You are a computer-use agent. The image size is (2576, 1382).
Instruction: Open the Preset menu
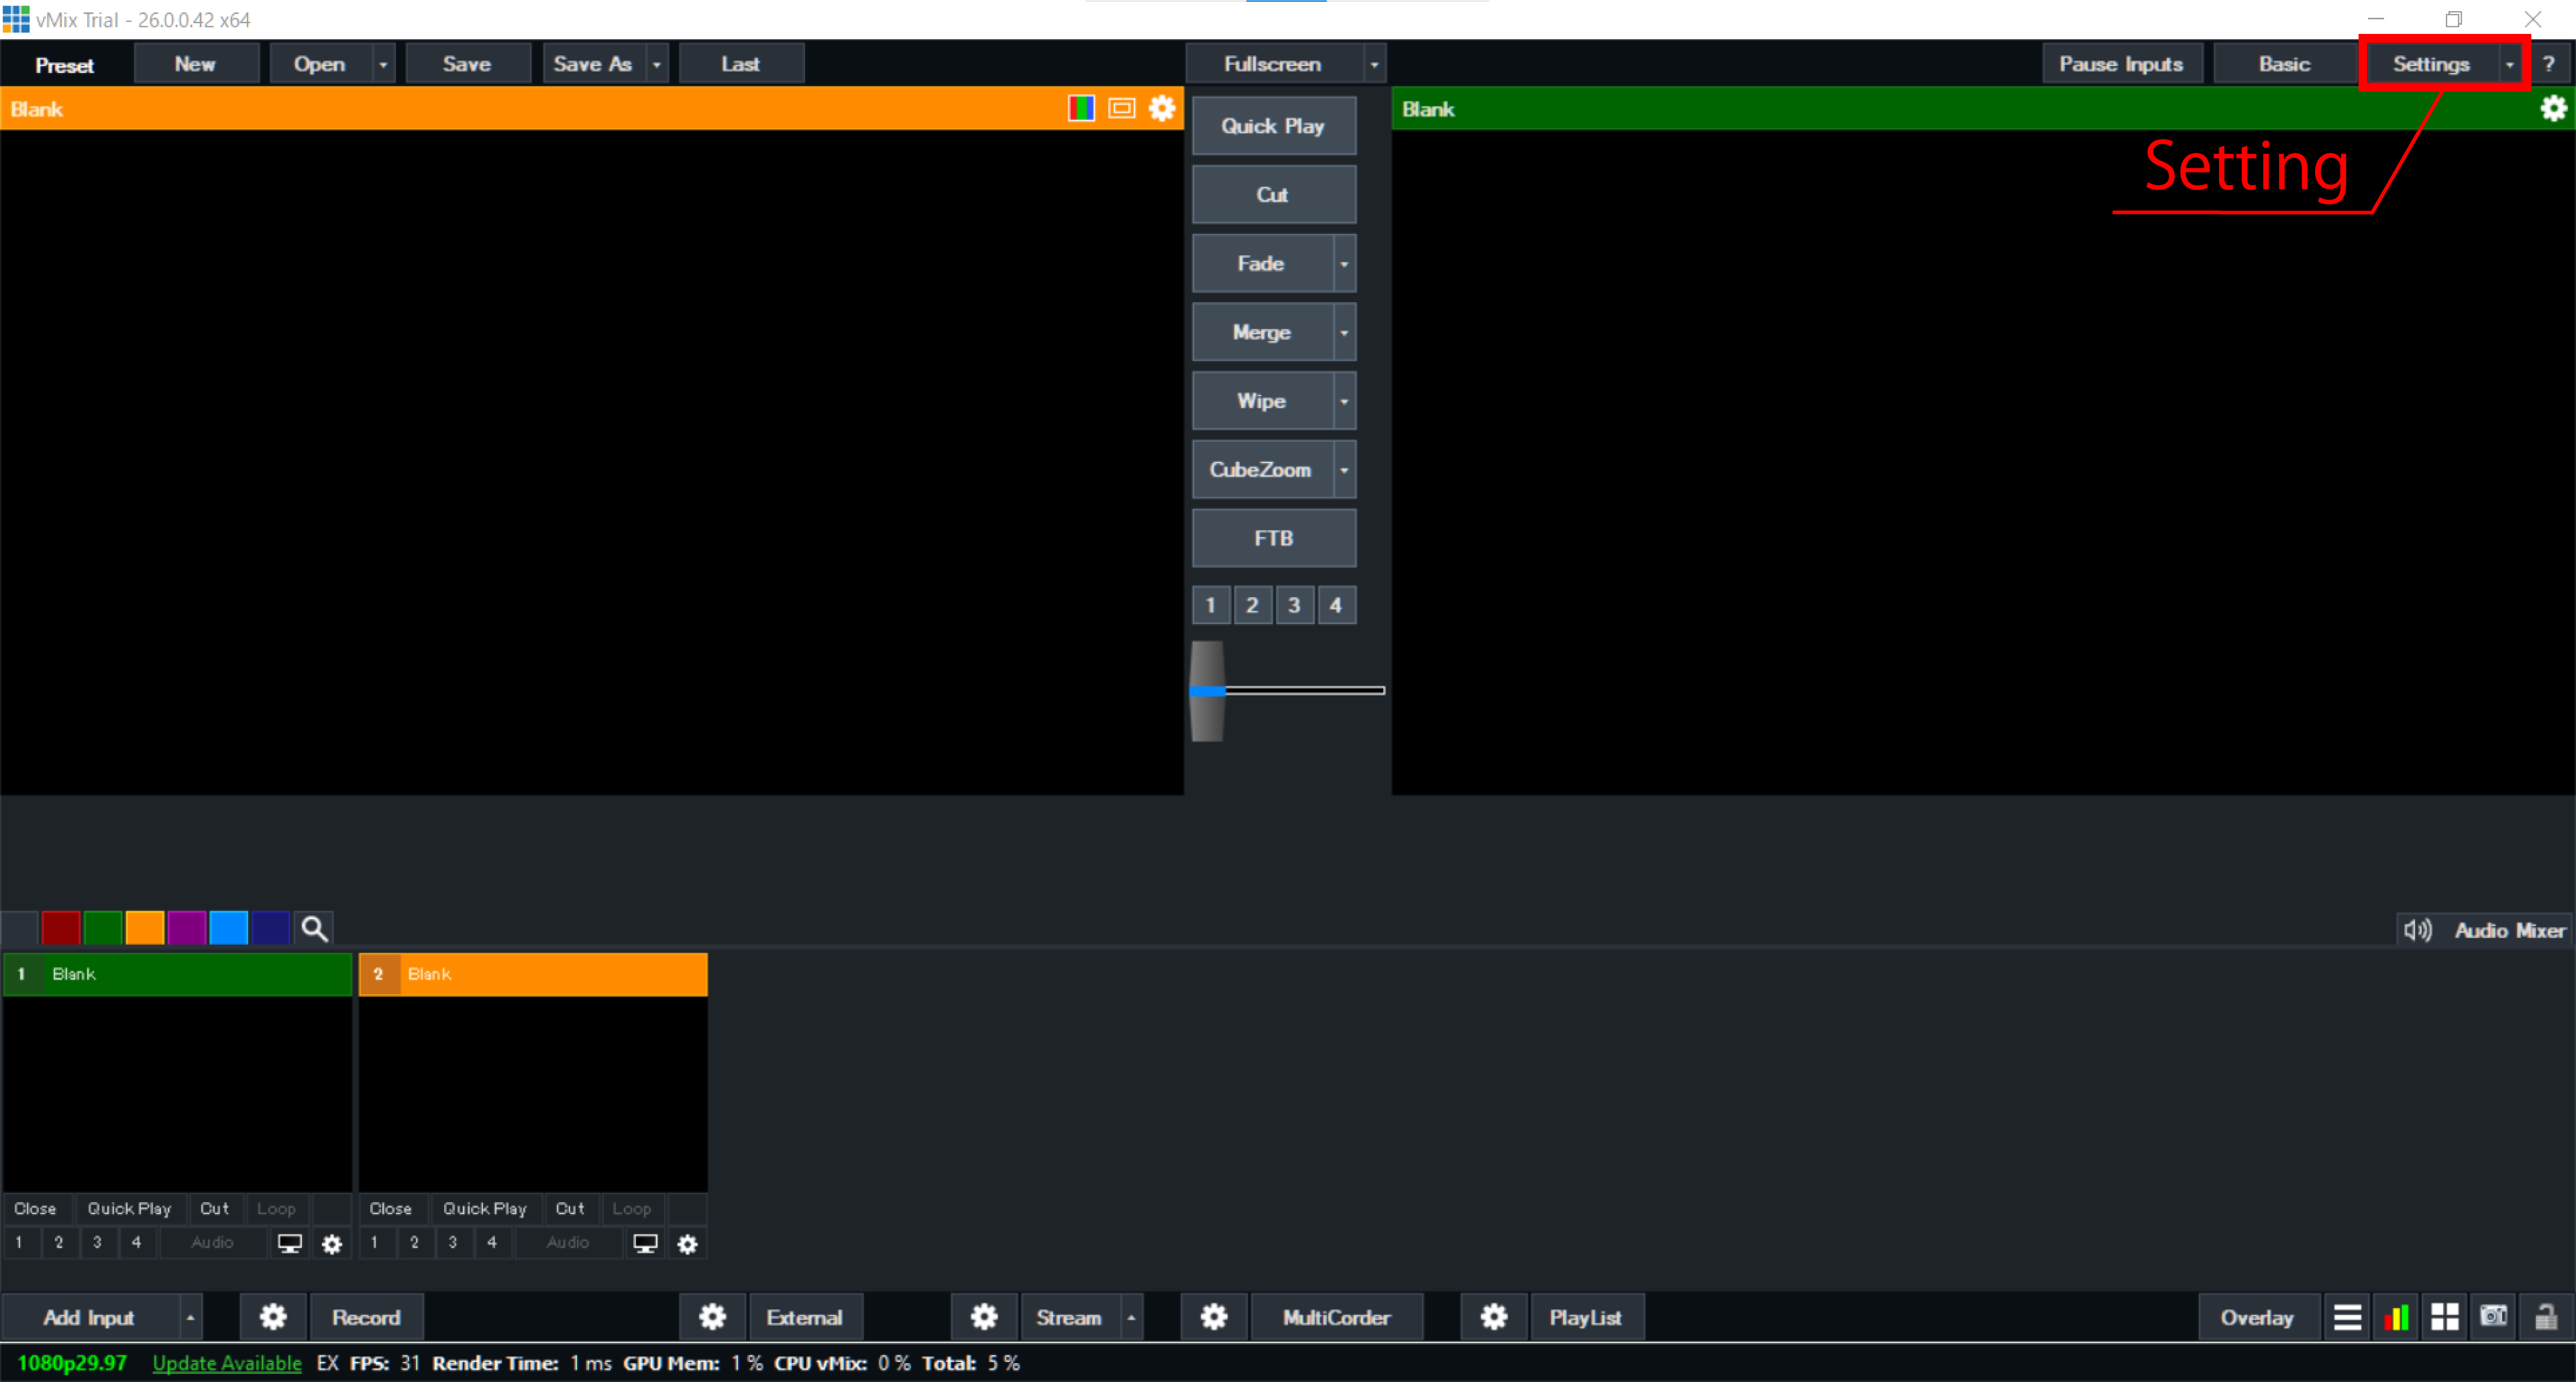coord(64,63)
